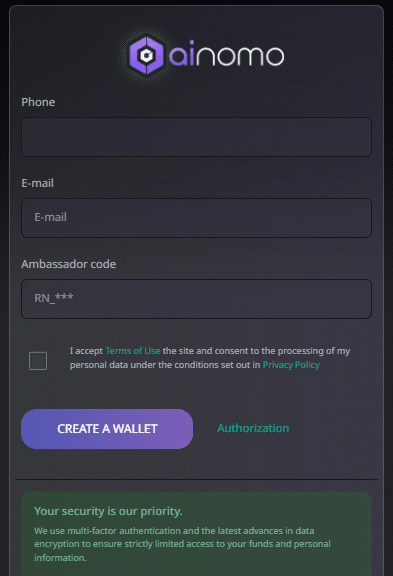
Task: Open the Privacy Policy link
Action: [291, 365]
